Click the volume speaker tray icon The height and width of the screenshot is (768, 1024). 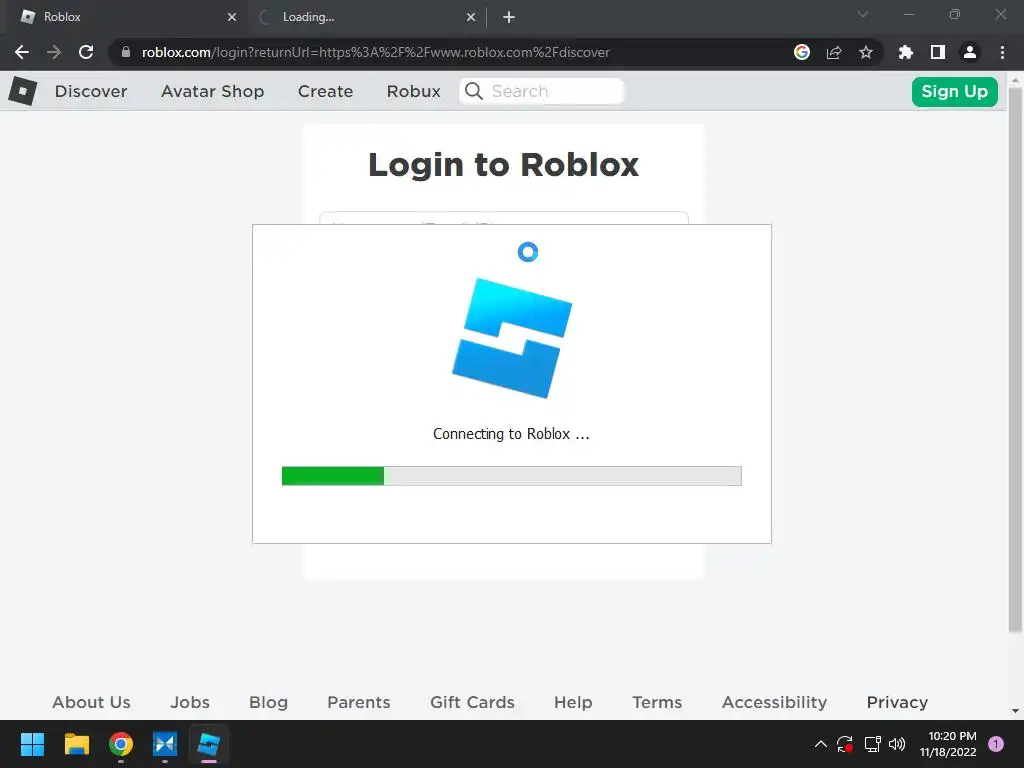coord(897,744)
